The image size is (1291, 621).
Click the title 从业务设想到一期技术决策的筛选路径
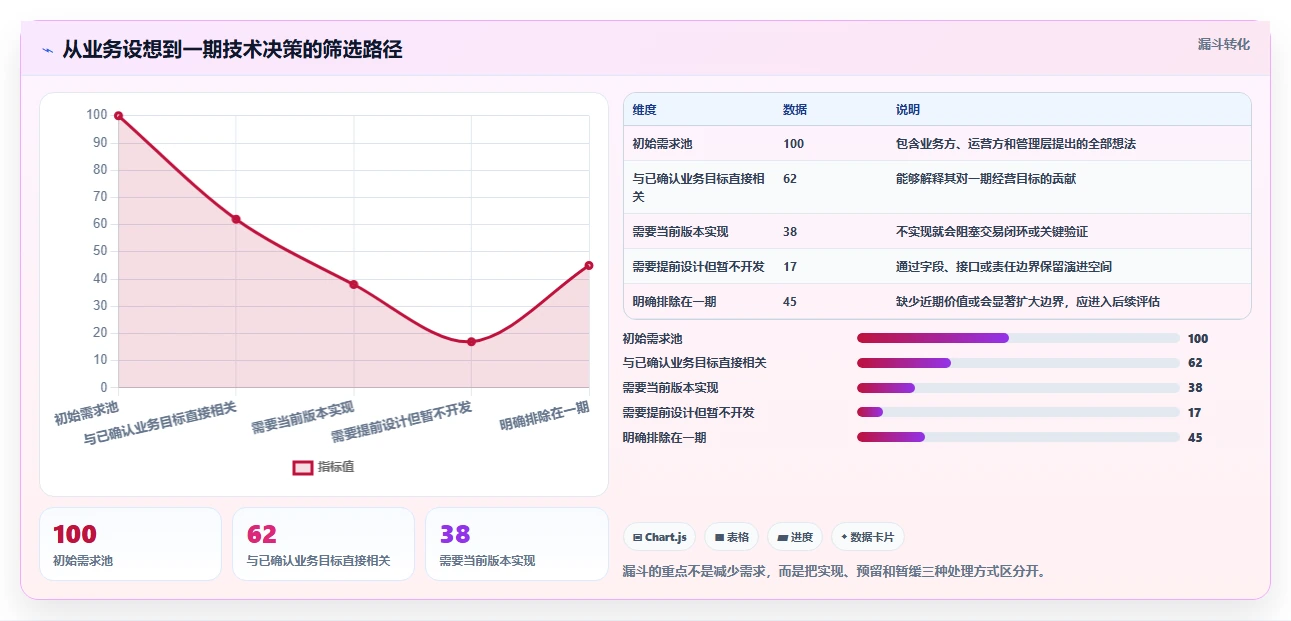point(232,49)
